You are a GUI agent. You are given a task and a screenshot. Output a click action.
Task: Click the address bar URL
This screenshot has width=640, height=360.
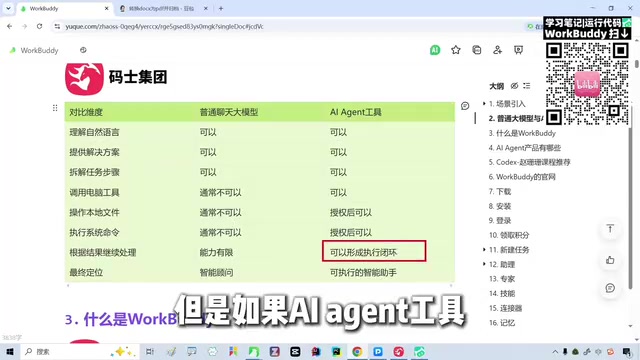pos(164,27)
